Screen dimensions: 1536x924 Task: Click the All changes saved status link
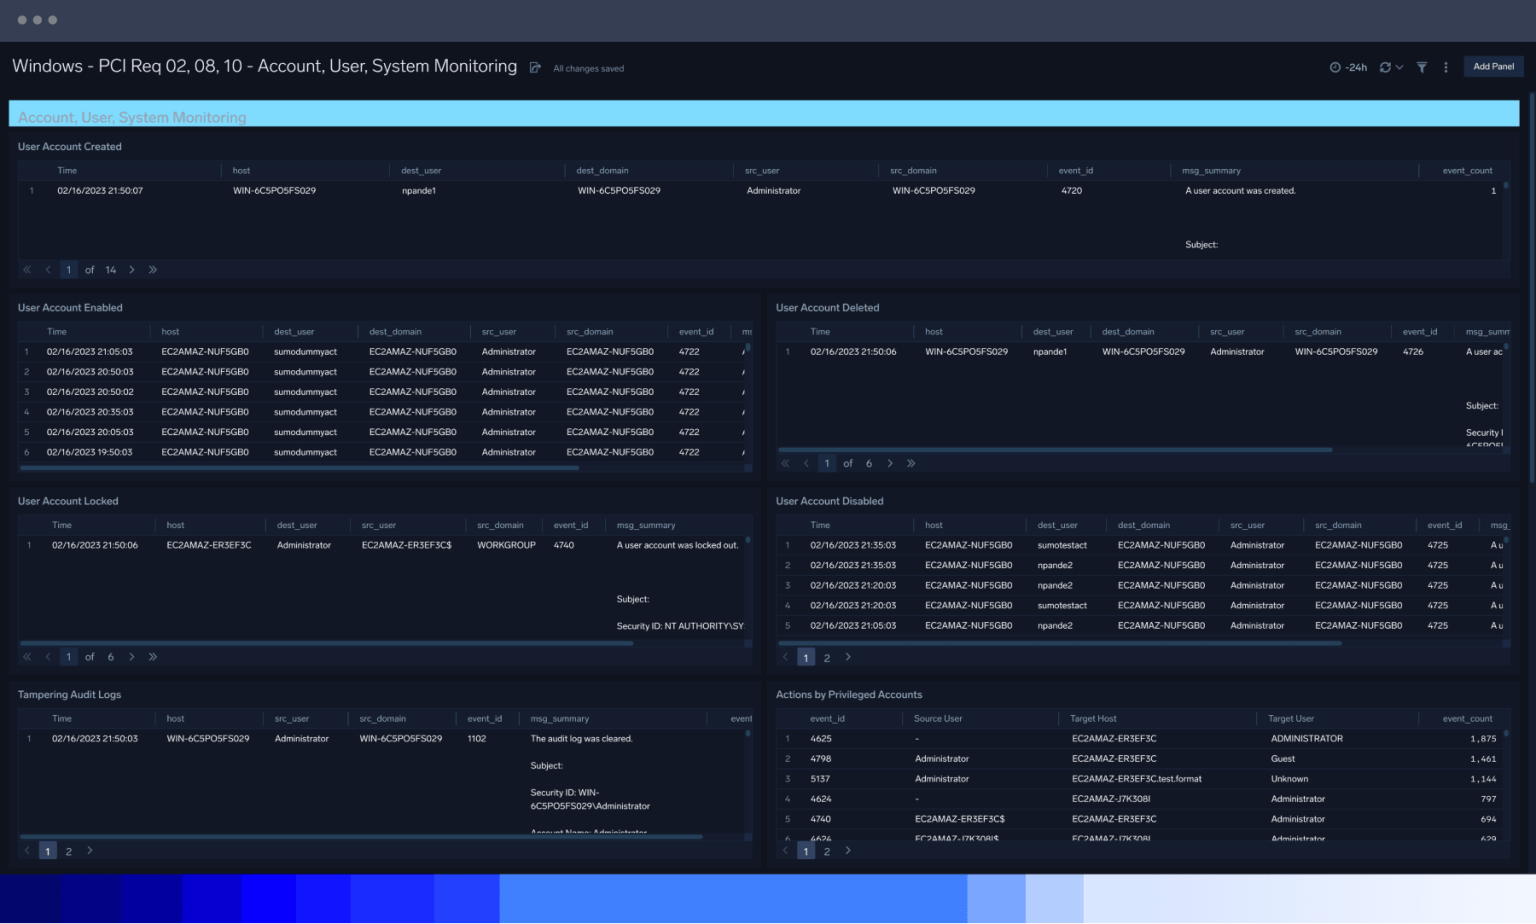(588, 68)
